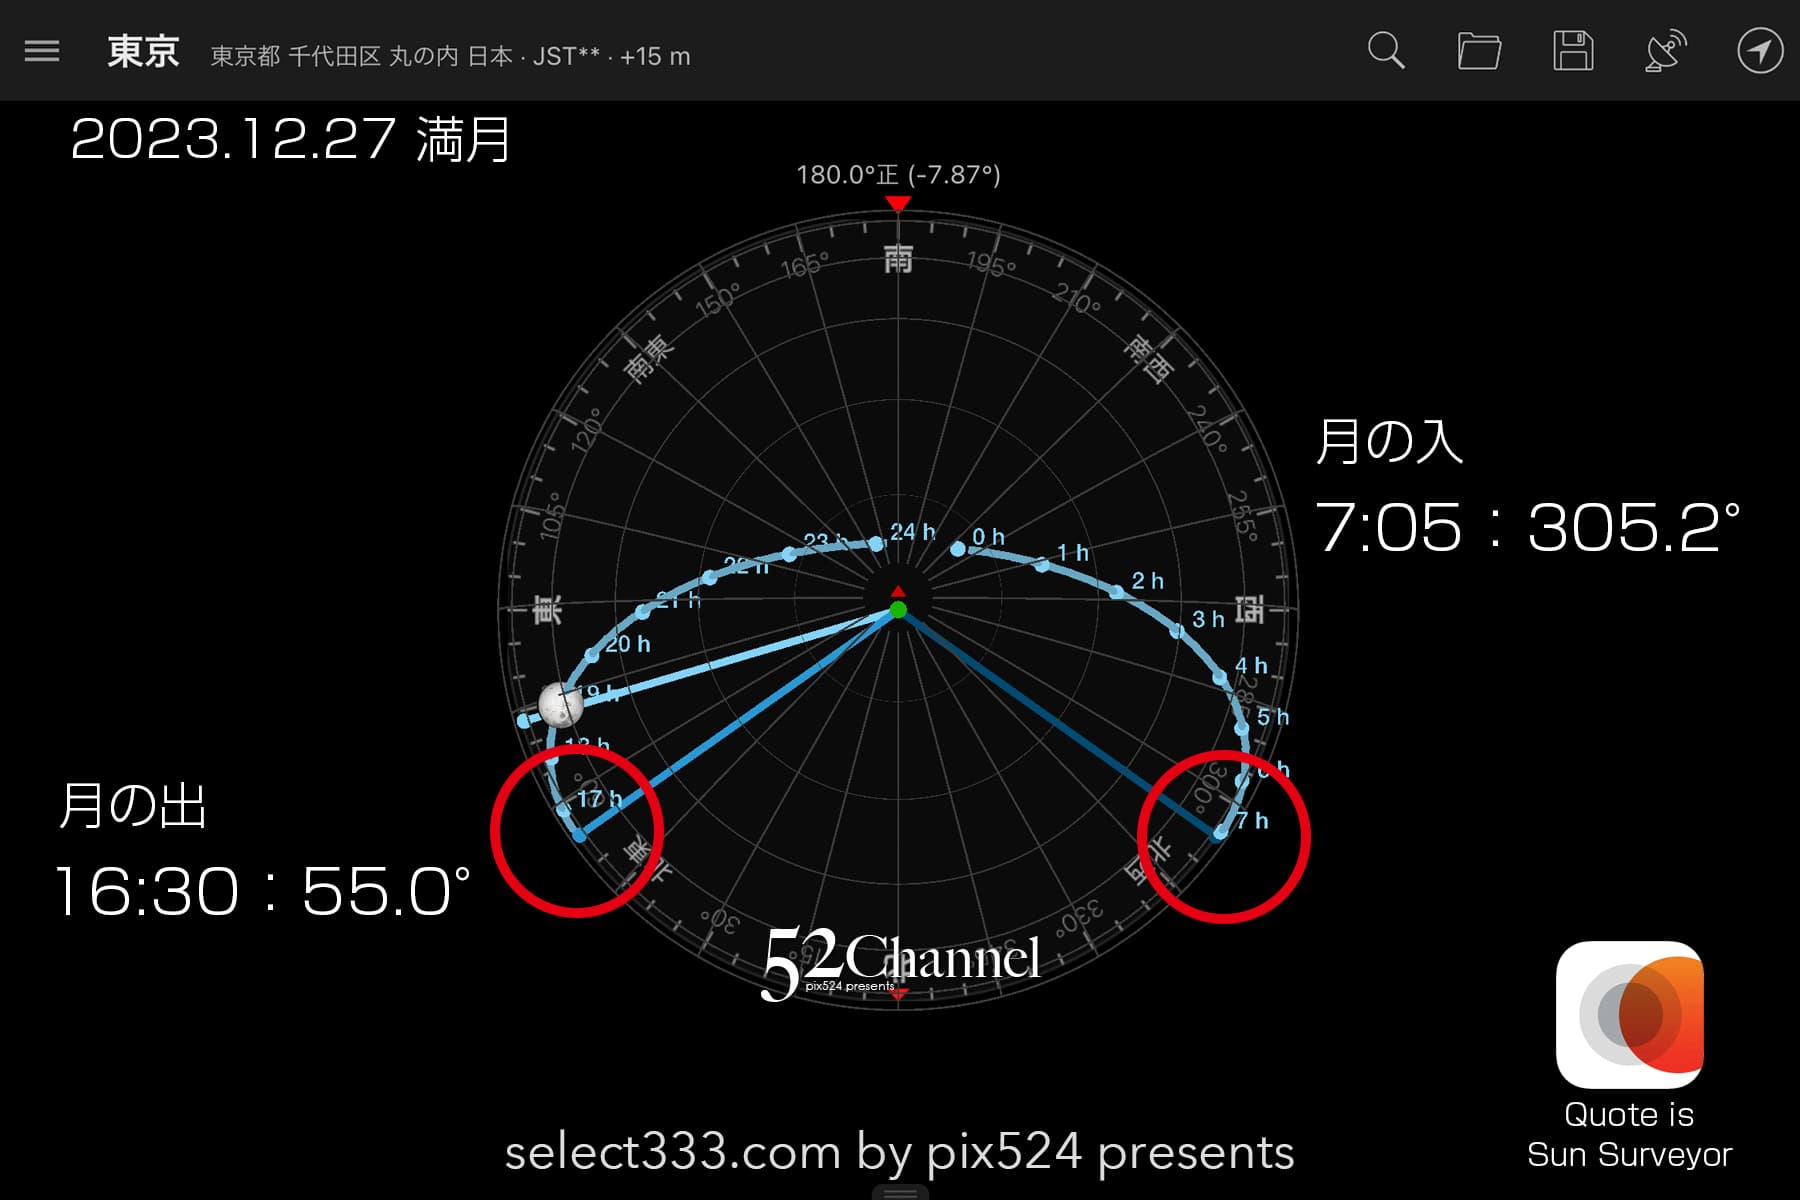Tap the 195° compass tick label

pyautogui.click(x=991, y=265)
